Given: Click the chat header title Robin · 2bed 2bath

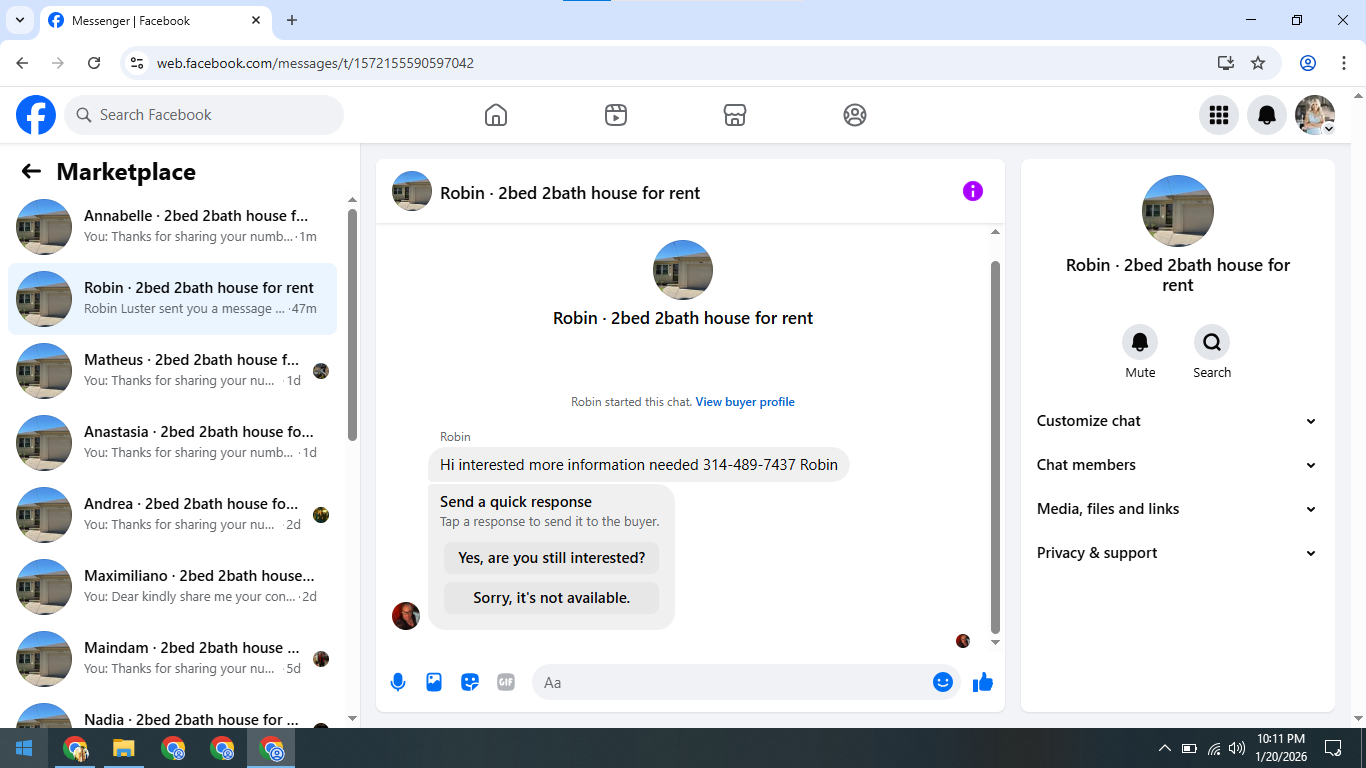Looking at the screenshot, I should tap(570, 193).
